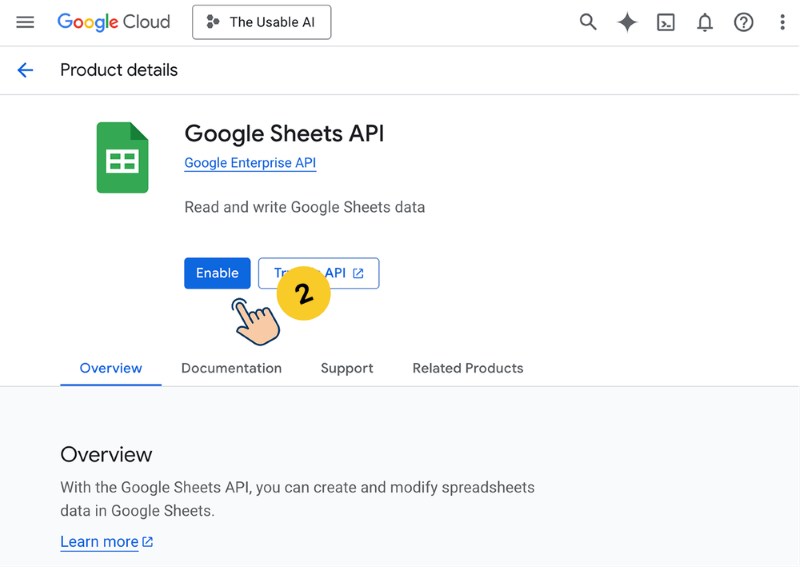
Task: Switch to the Documentation tab
Action: click(x=231, y=368)
